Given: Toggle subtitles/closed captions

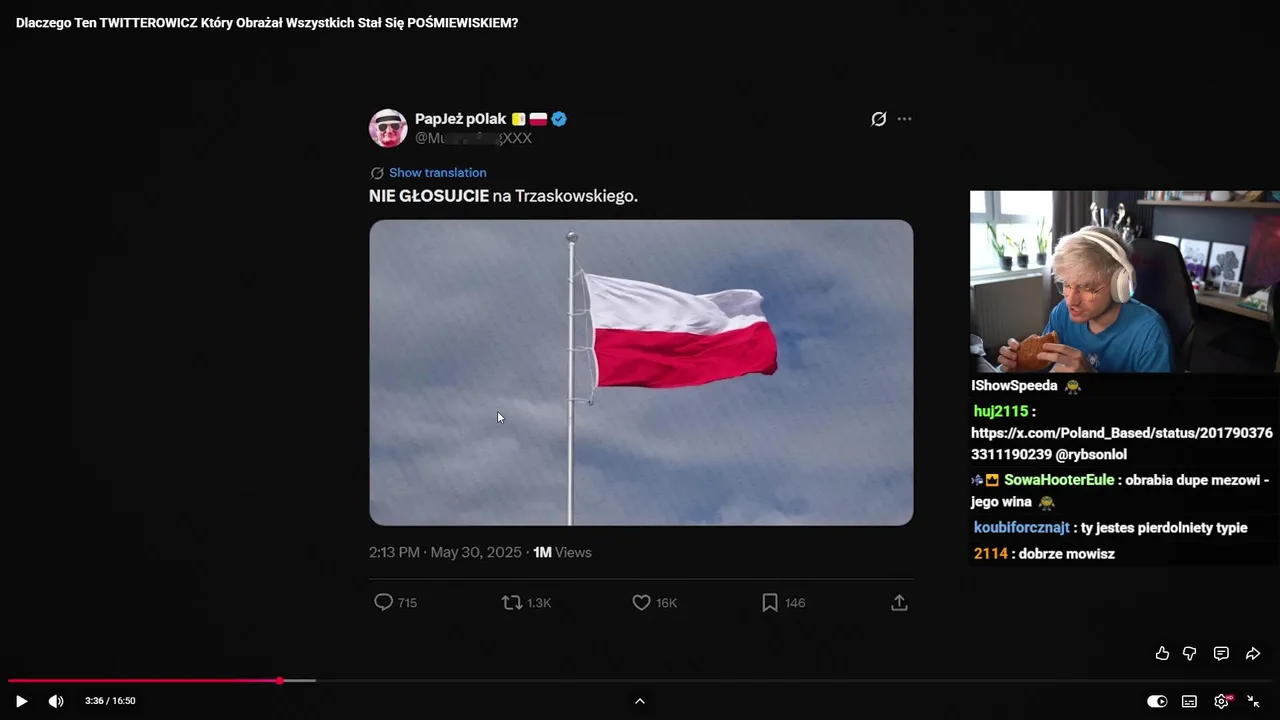Looking at the screenshot, I should pos(1189,701).
